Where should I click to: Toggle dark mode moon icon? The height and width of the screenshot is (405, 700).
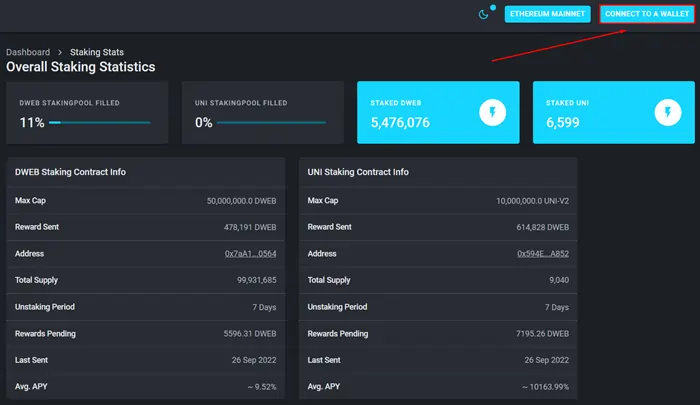483,15
